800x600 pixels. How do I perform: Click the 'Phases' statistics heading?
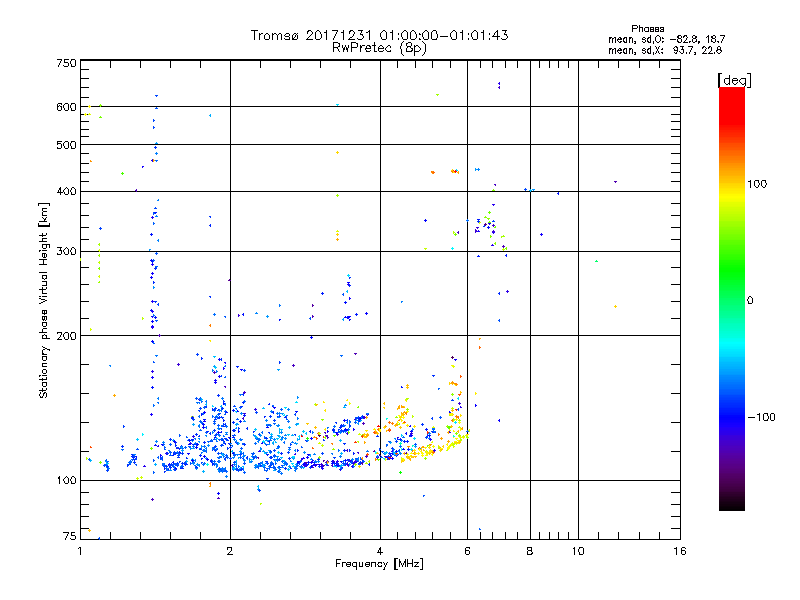pos(647,29)
